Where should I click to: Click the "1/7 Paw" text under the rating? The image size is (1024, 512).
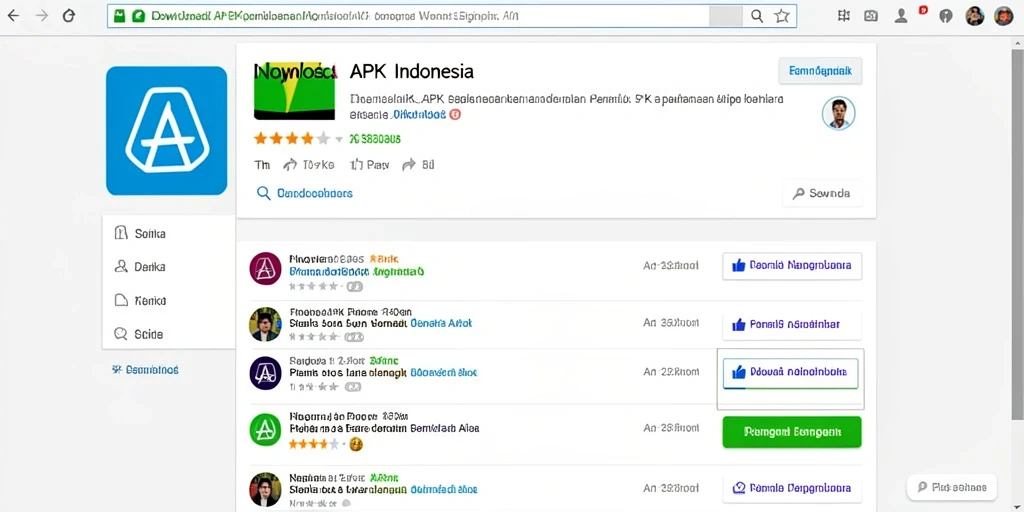[370, 165]
